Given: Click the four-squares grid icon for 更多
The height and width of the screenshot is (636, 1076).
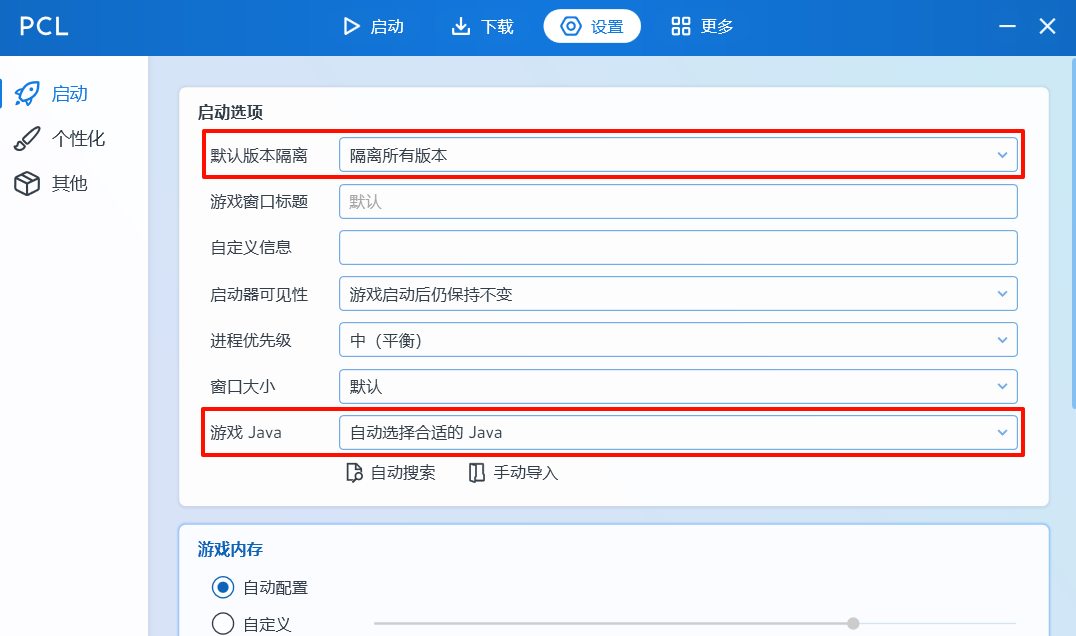Looking at the screenshot, I should (681, 27).
